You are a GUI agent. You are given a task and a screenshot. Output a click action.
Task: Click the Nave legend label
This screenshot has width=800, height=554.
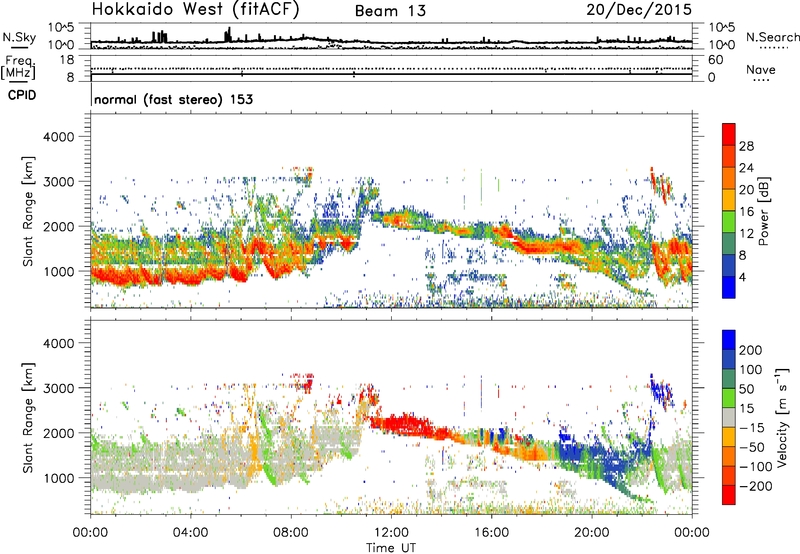click(x=761, y=69)
